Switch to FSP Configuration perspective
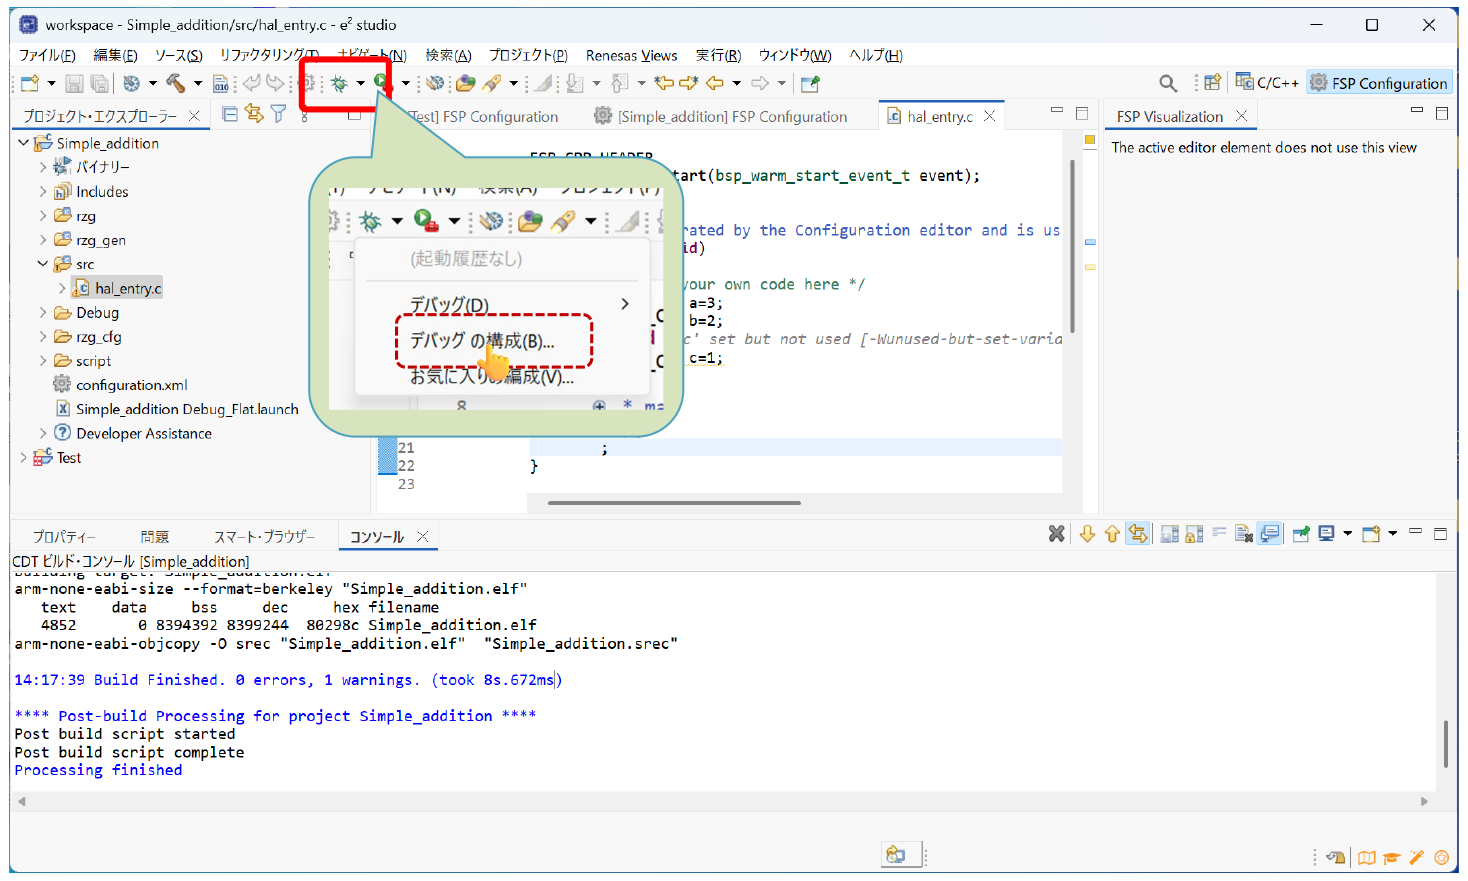1468x881 pixels. (x=1380, y=83)
